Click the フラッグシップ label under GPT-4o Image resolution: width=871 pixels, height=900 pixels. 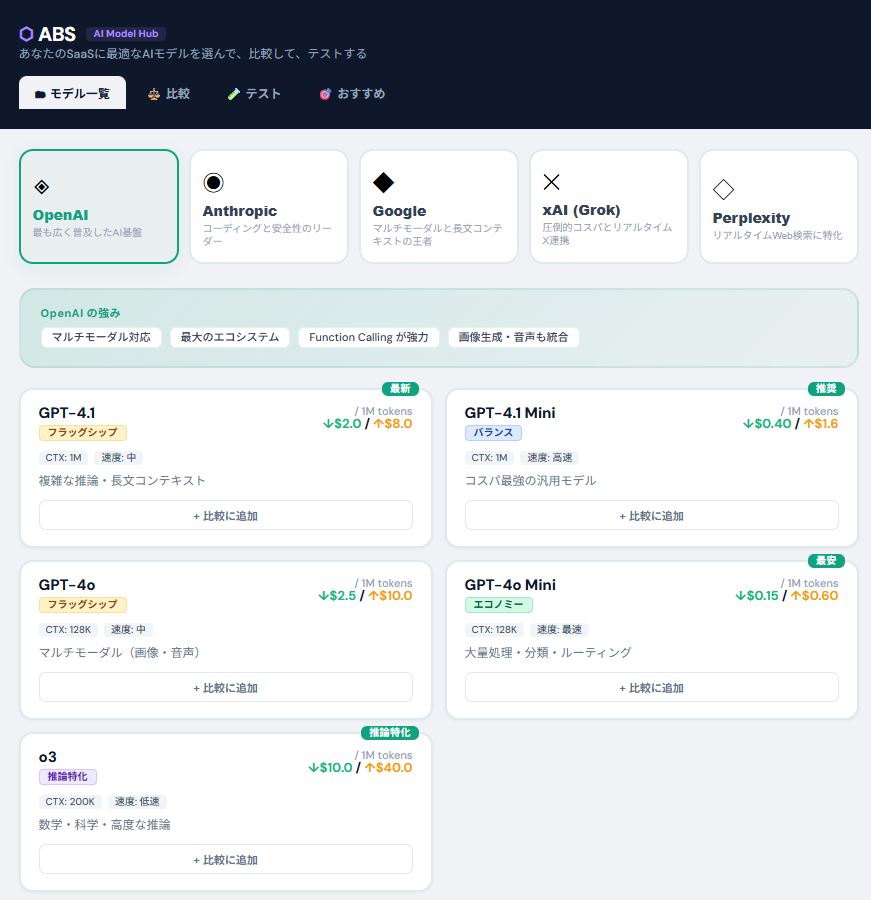point(83,605)
